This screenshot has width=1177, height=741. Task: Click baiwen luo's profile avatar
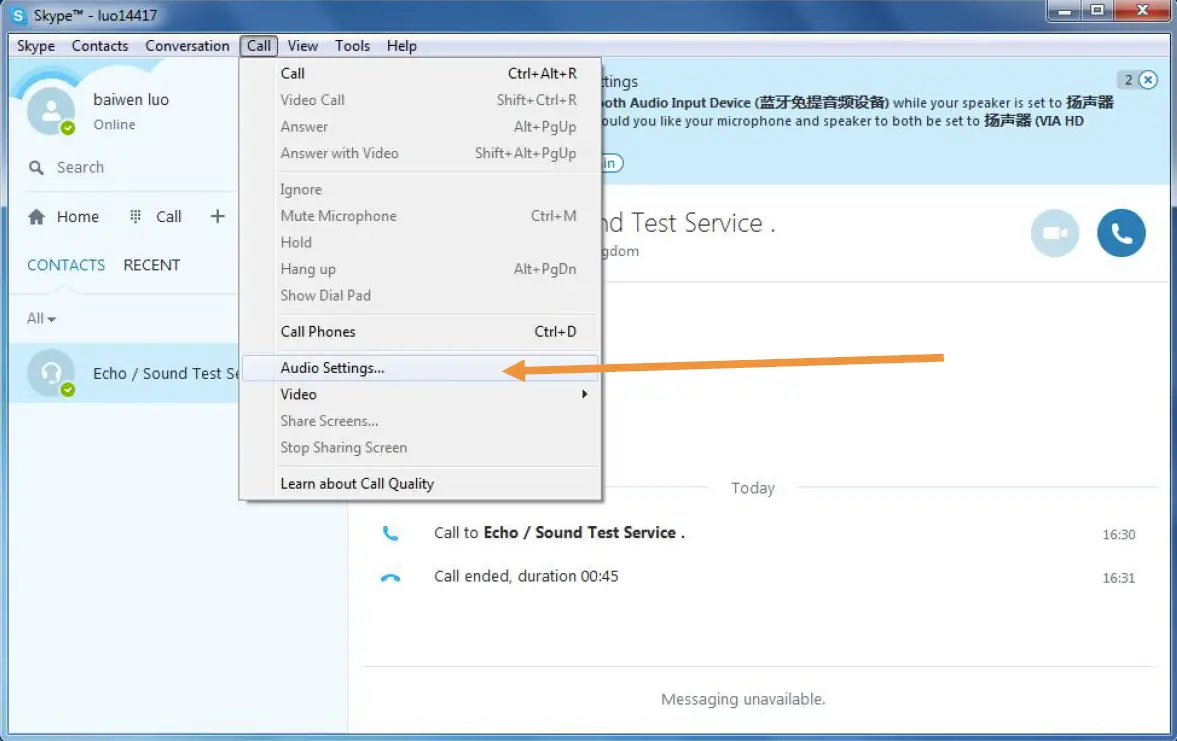point(50,111)
